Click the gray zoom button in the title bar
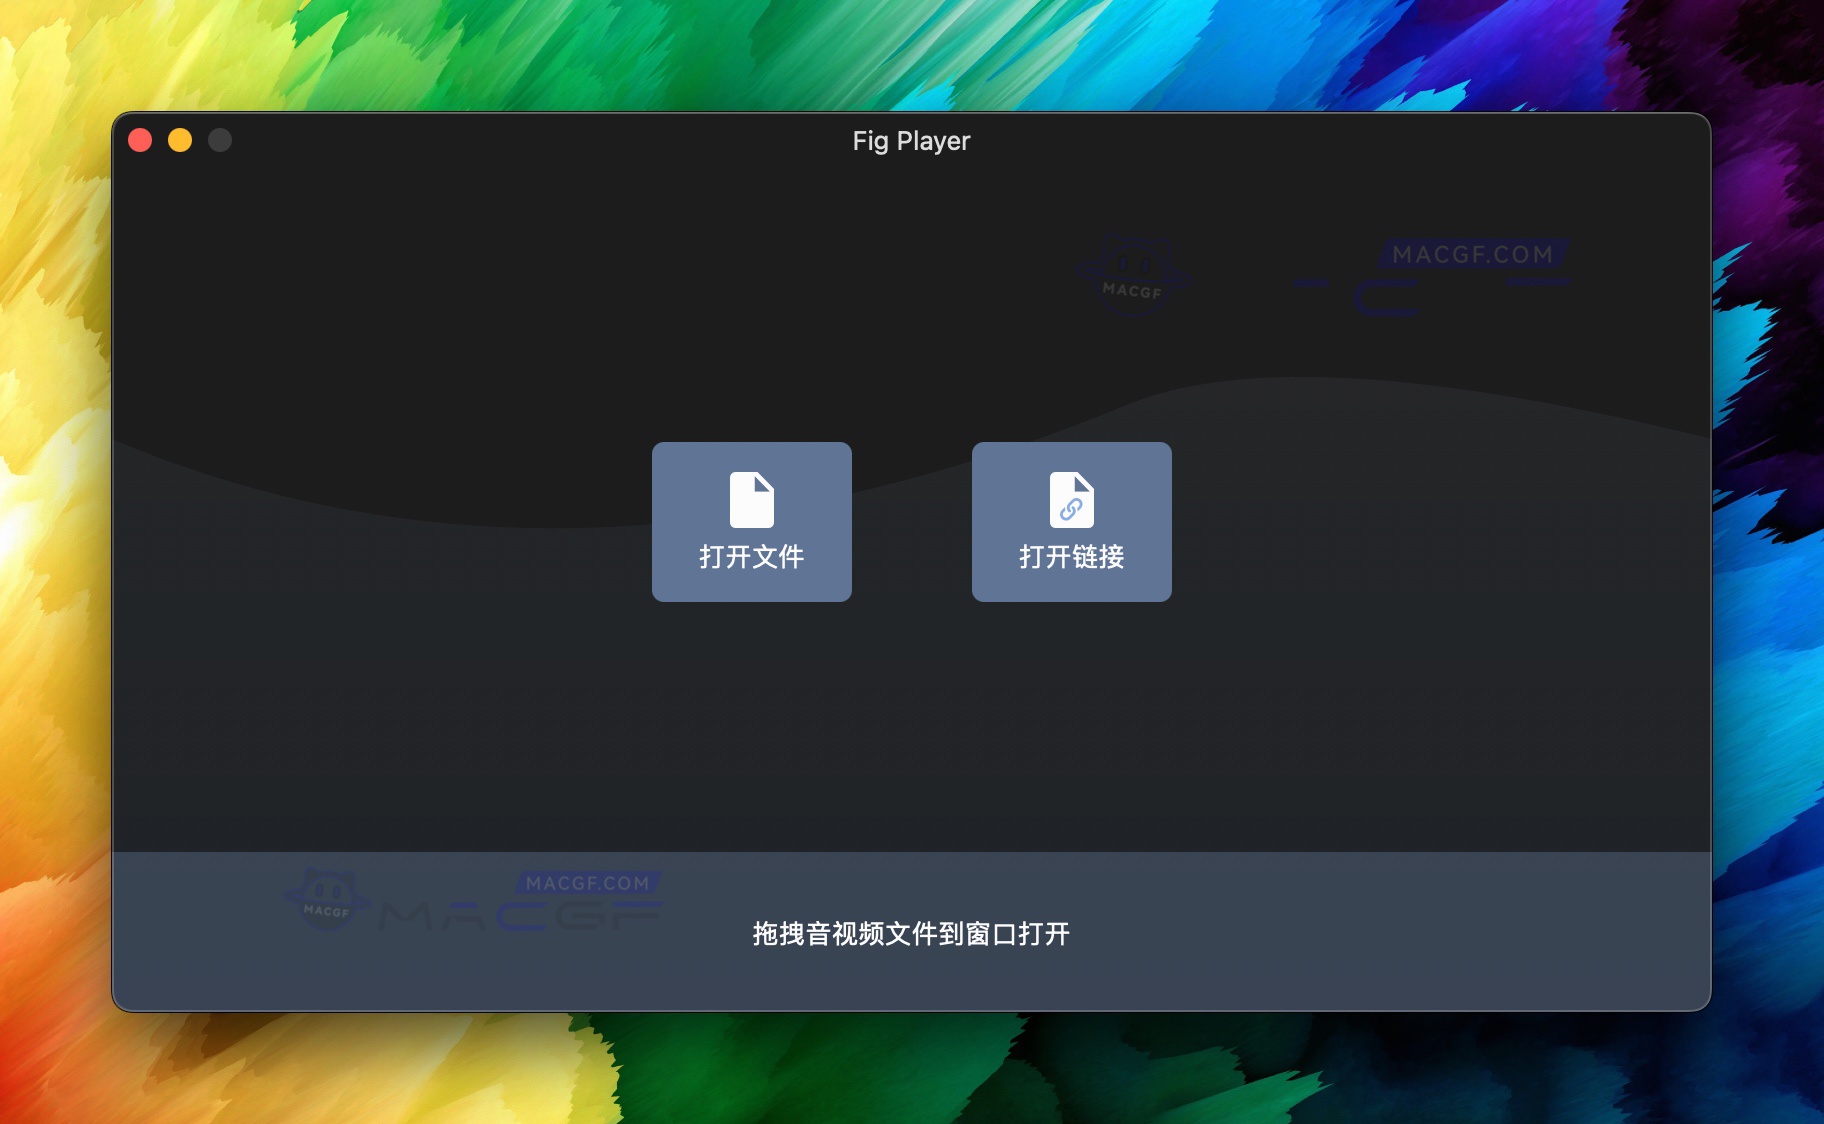This screenshot has width=1824, height=1124. [218, 141]
